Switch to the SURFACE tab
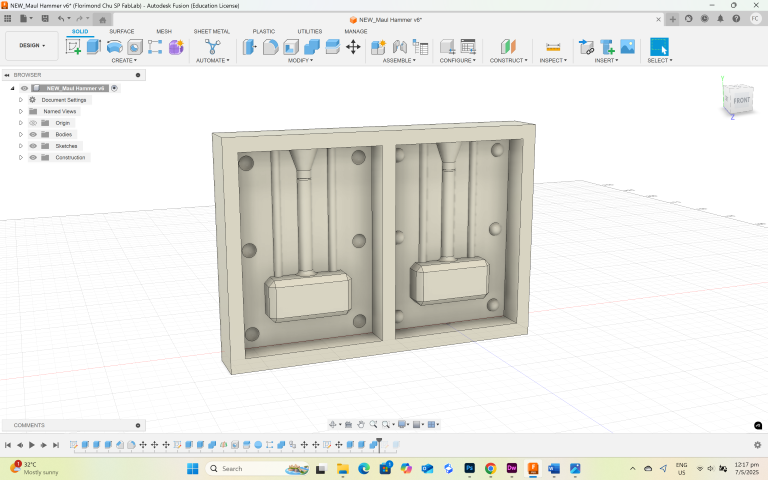The width and height of the screenshot is (768, 480). tap(121, 31)
